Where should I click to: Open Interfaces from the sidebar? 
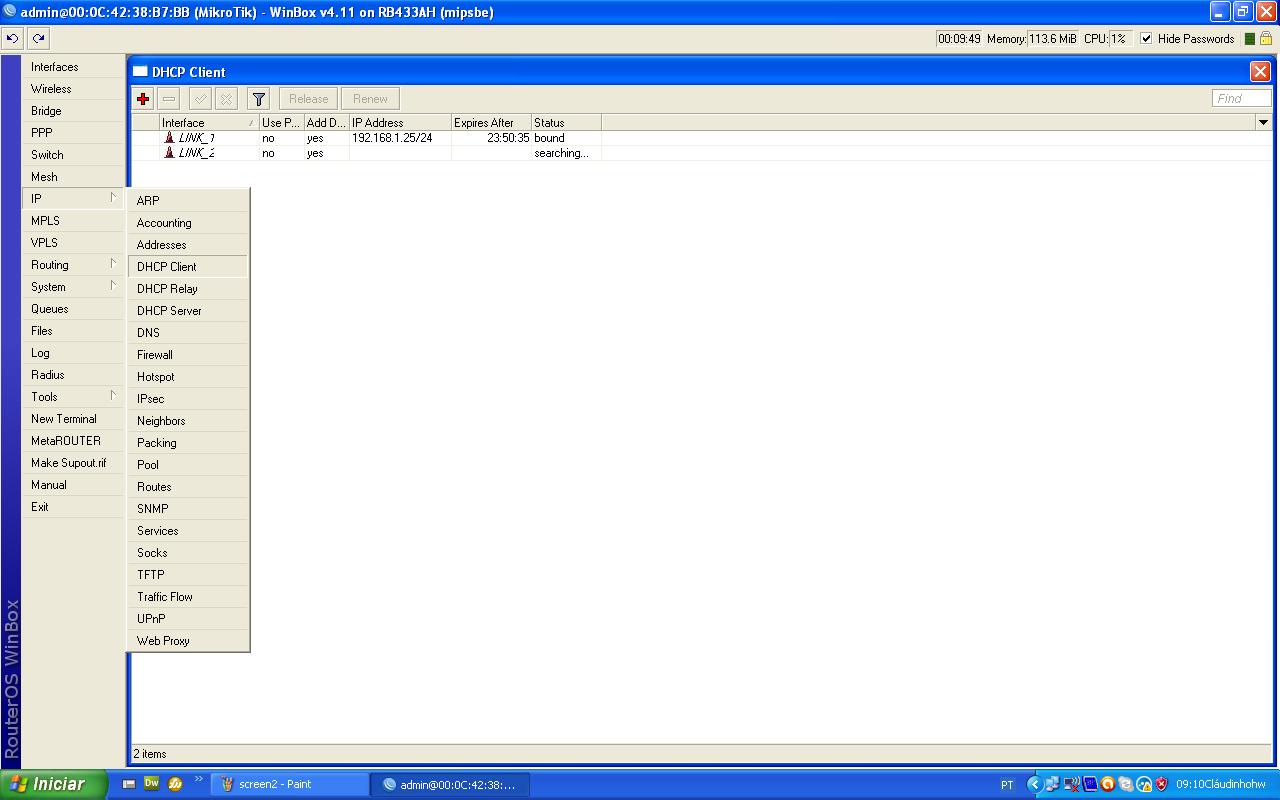pyautogui.click(x=72, y=67)
